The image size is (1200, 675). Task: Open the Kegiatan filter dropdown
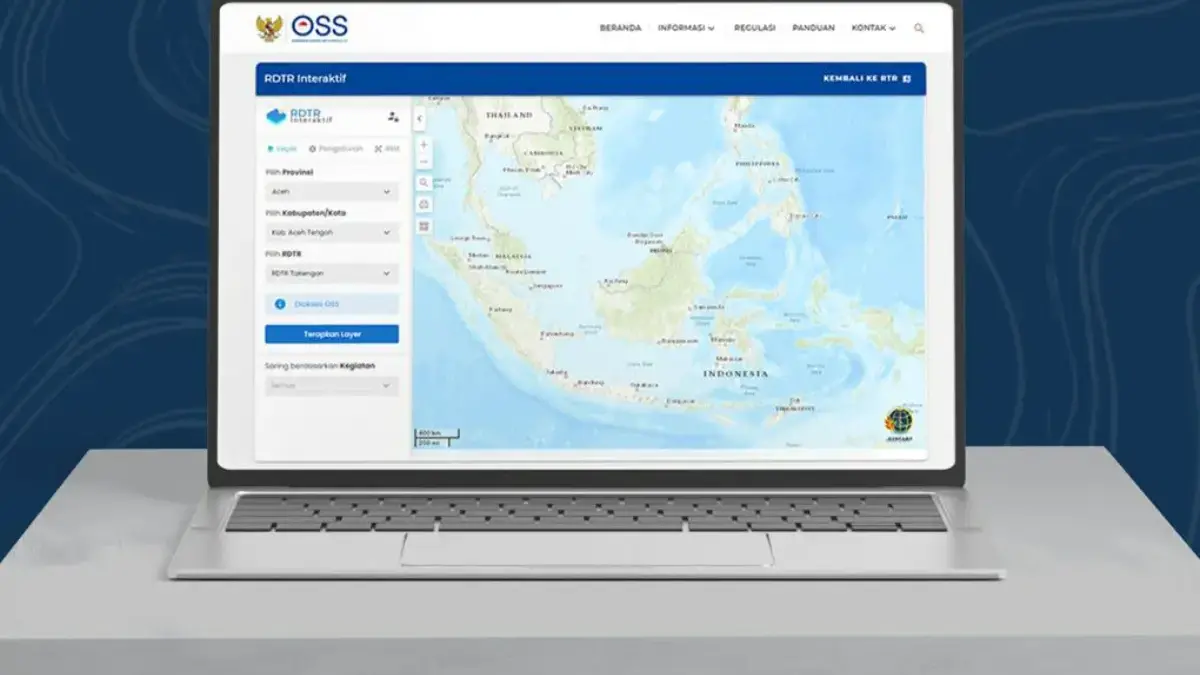point(332,385)
